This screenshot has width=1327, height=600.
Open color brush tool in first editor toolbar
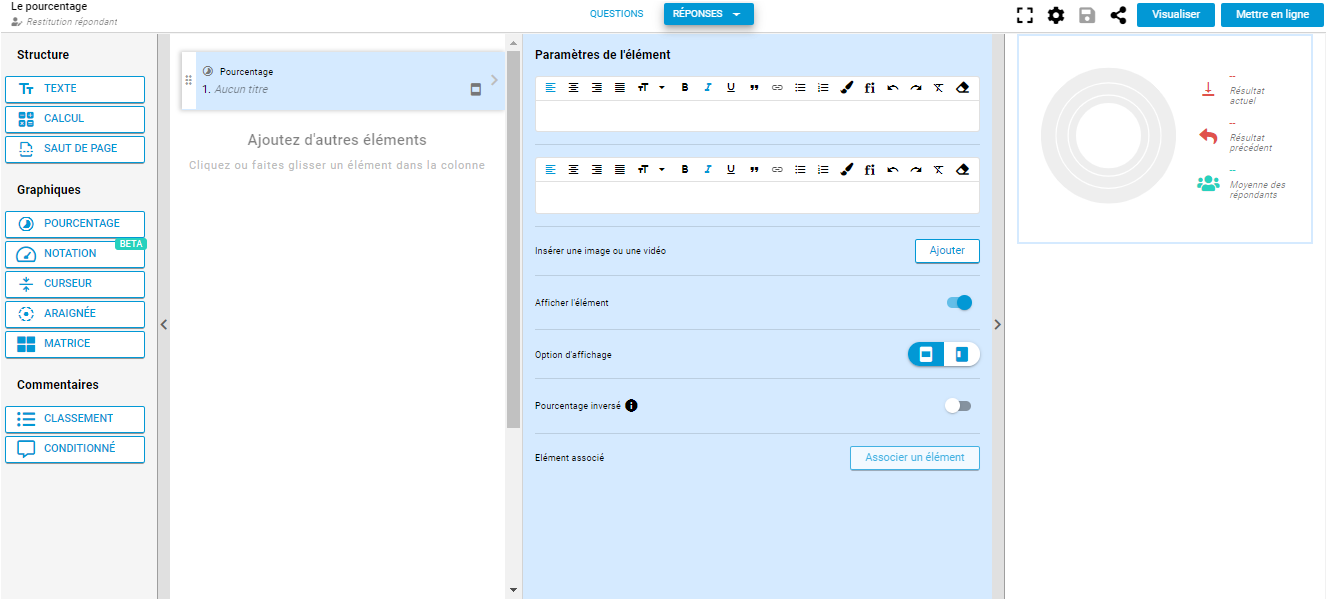846,87
